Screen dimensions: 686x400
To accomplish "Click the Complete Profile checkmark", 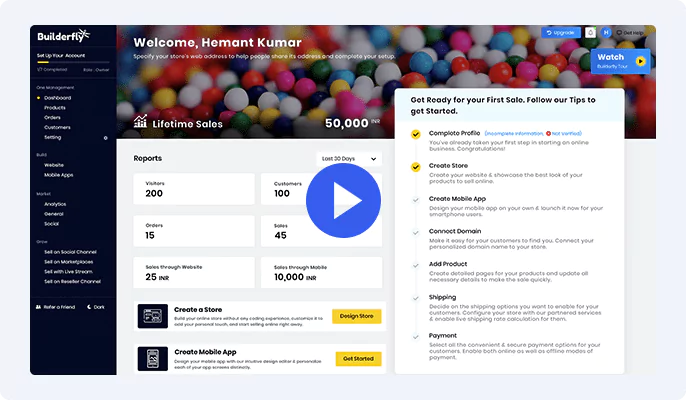I will point(415,133).
